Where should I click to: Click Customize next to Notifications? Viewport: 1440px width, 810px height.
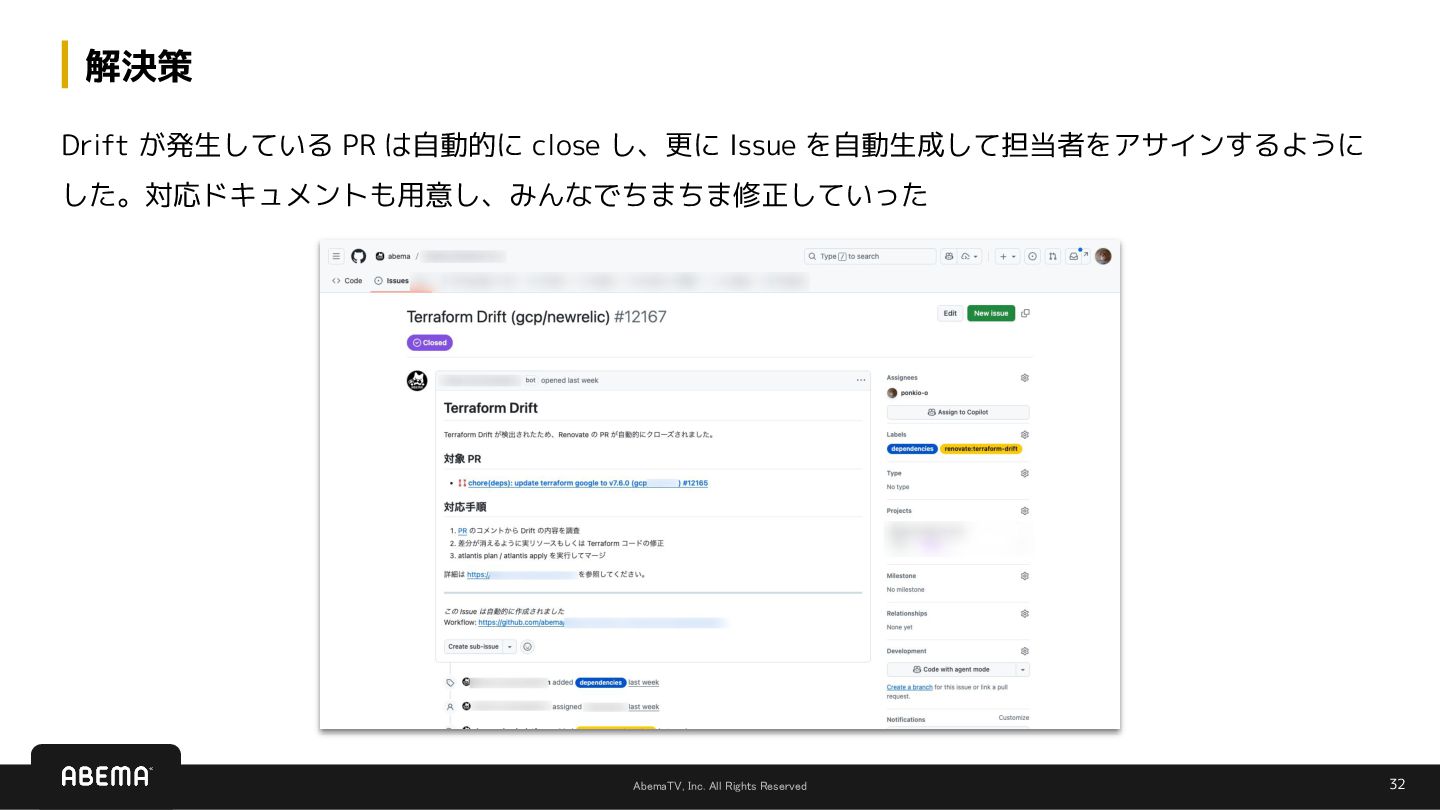pos(1013,718)
